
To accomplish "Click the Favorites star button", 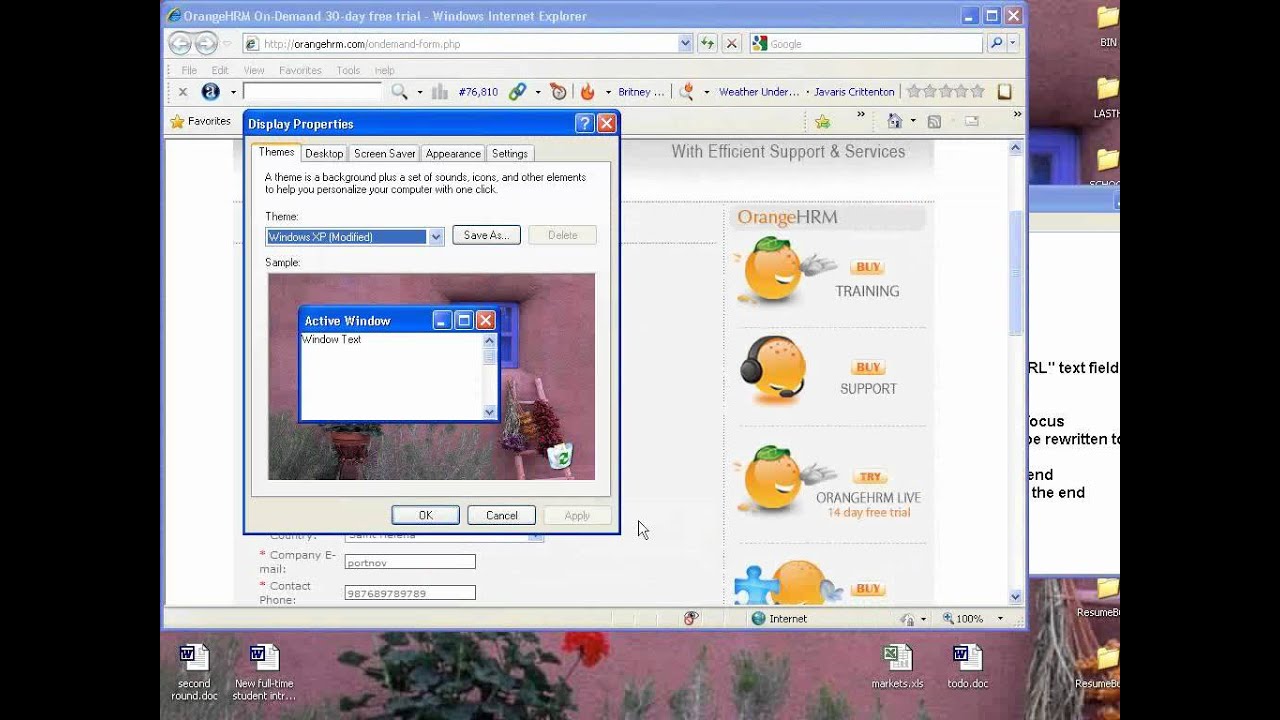I will (201, 121).
